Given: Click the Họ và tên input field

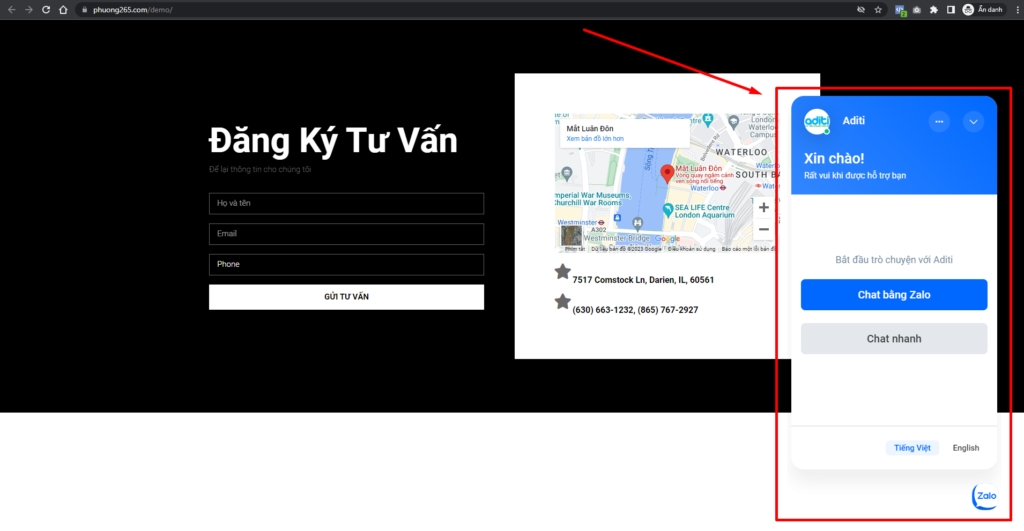Looking at the screenshot, I should tap(346, 204).
